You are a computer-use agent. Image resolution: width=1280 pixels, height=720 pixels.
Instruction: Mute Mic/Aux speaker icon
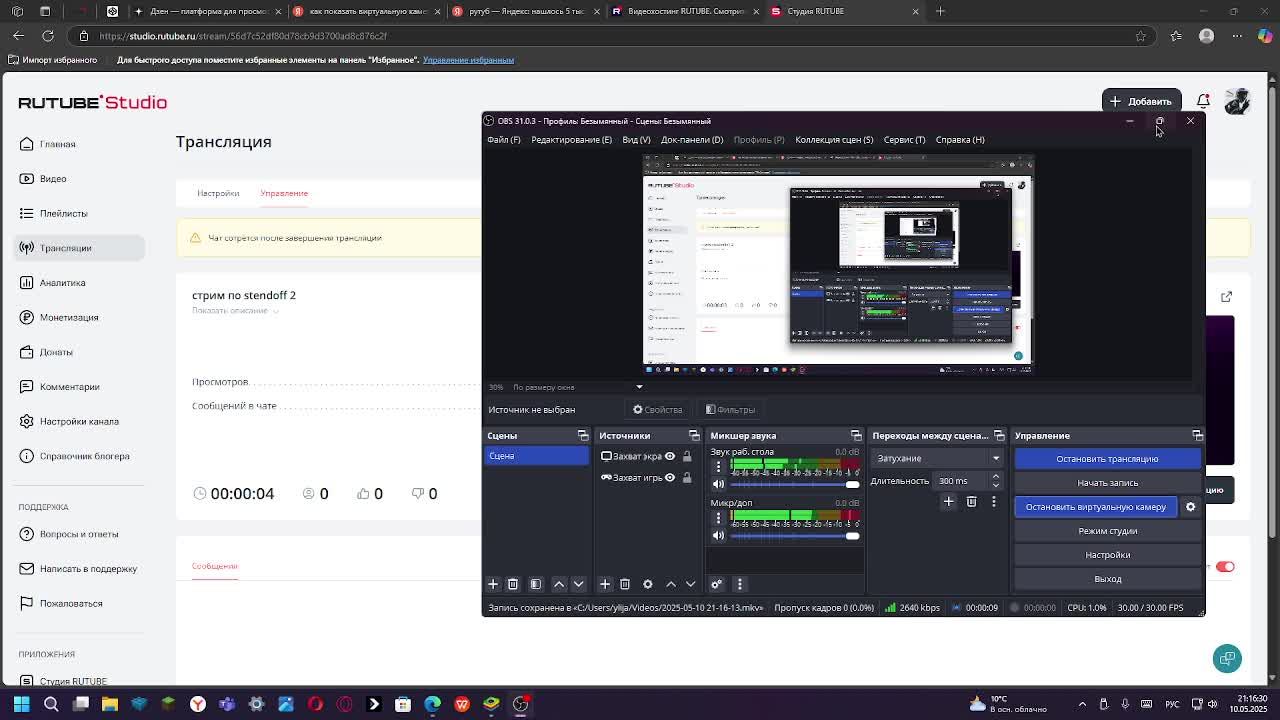click(718, 535)
